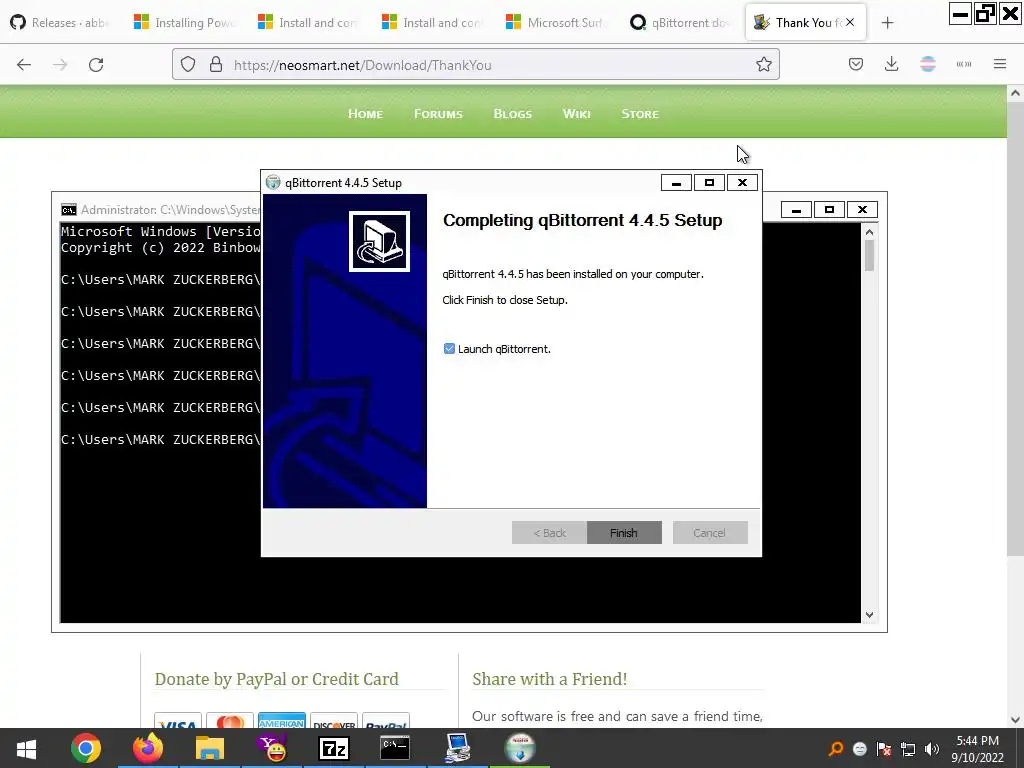Click the Command Prompt scrollbar thumb

pos(869,255)
